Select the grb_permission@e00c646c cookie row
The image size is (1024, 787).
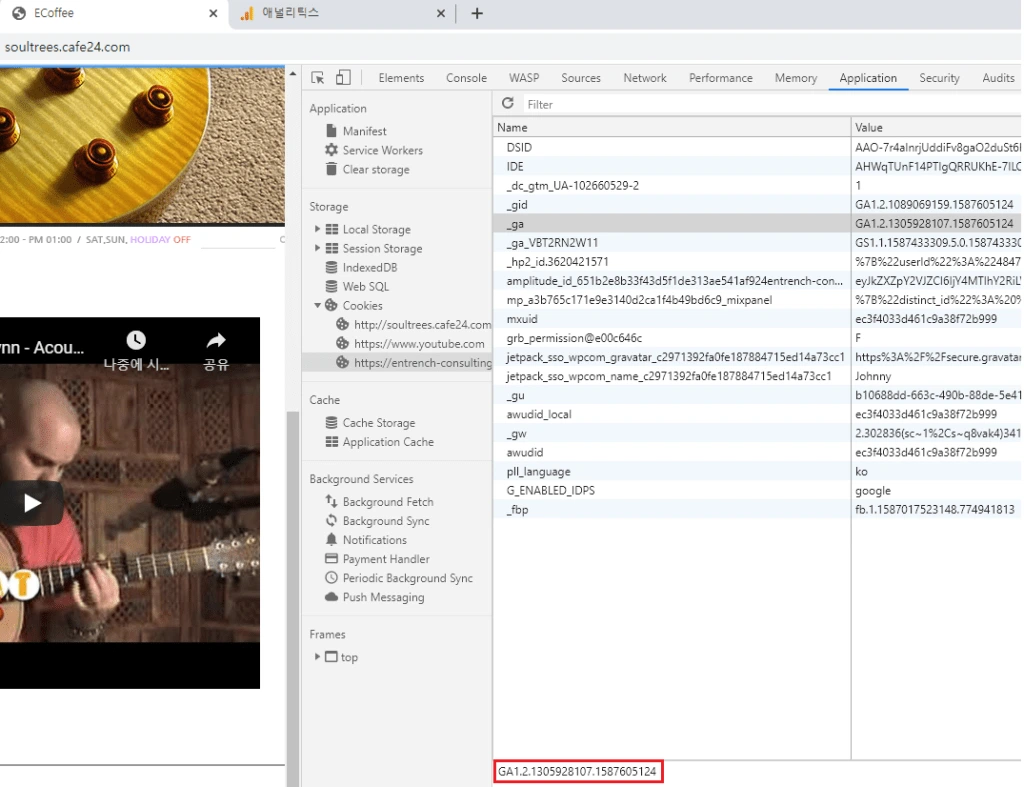click(758, 338)
